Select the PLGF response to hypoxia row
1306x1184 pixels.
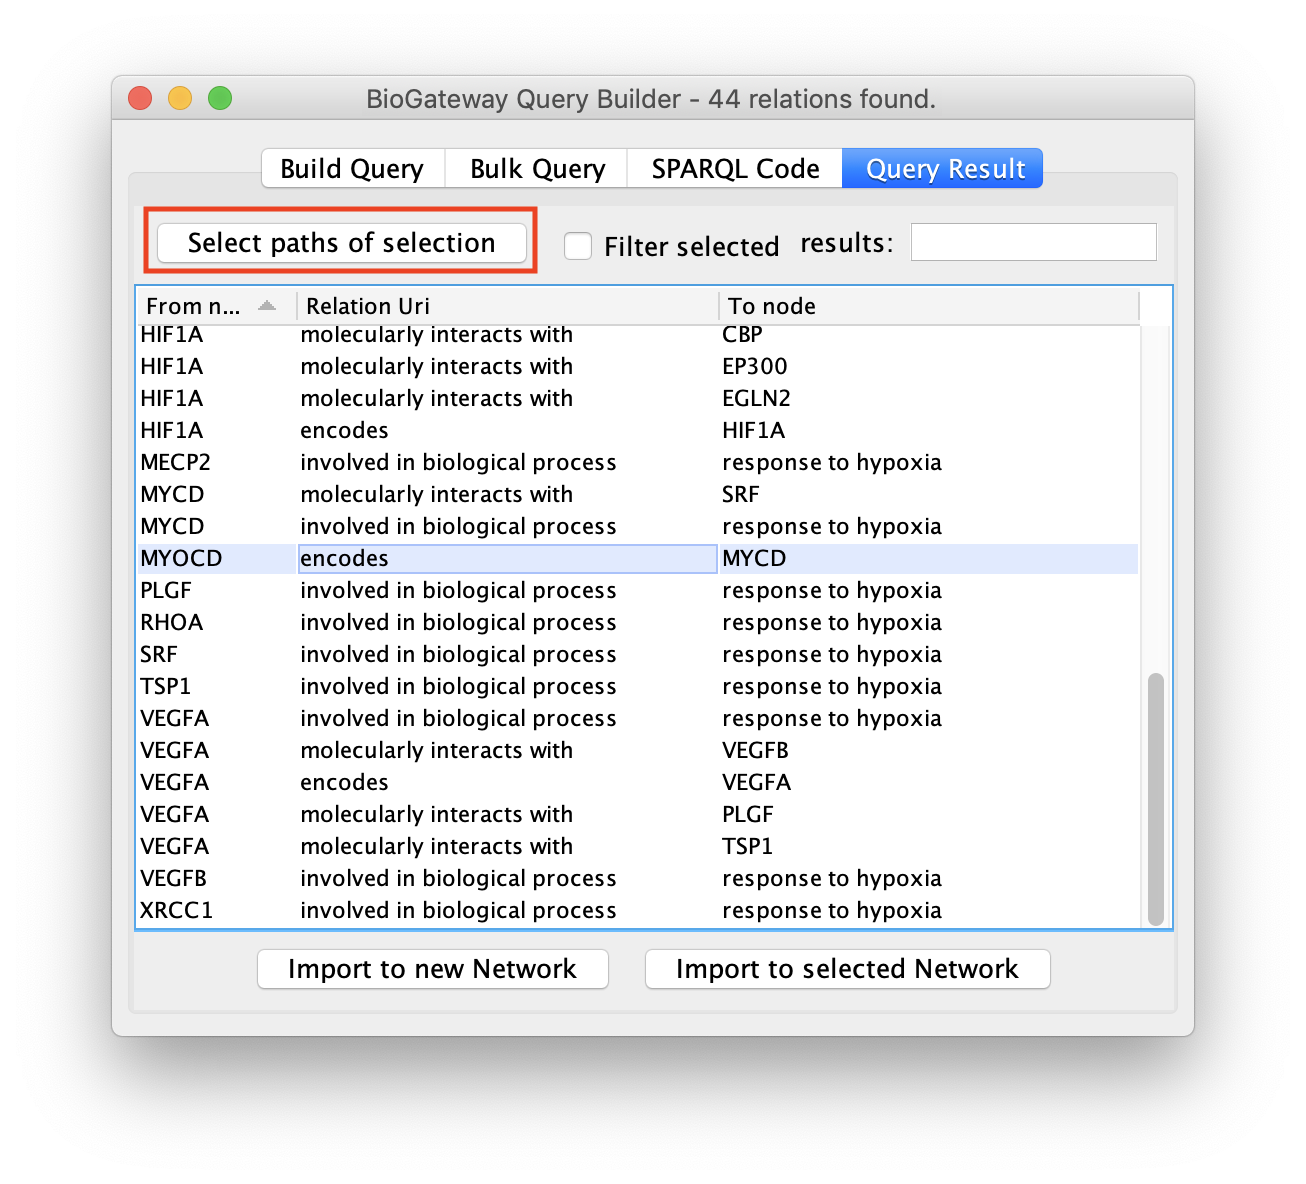pos(638,590)
